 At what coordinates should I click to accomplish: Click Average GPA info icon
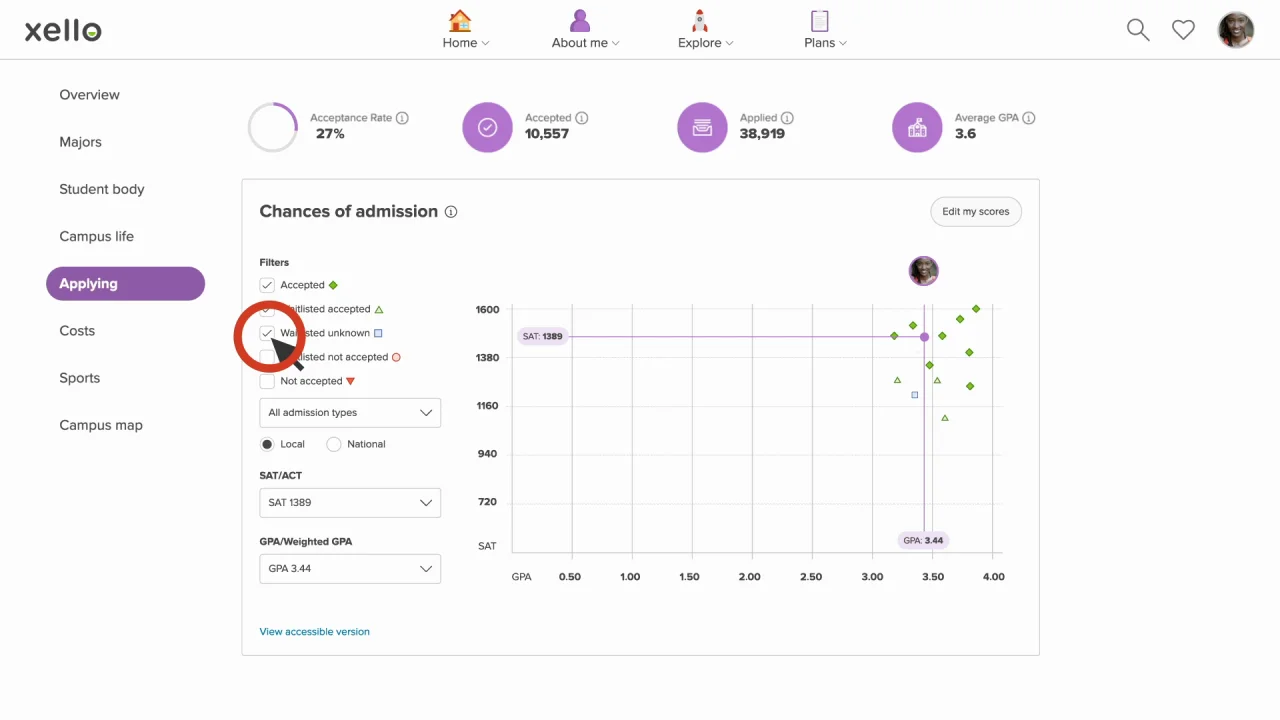coord(1029,118)
